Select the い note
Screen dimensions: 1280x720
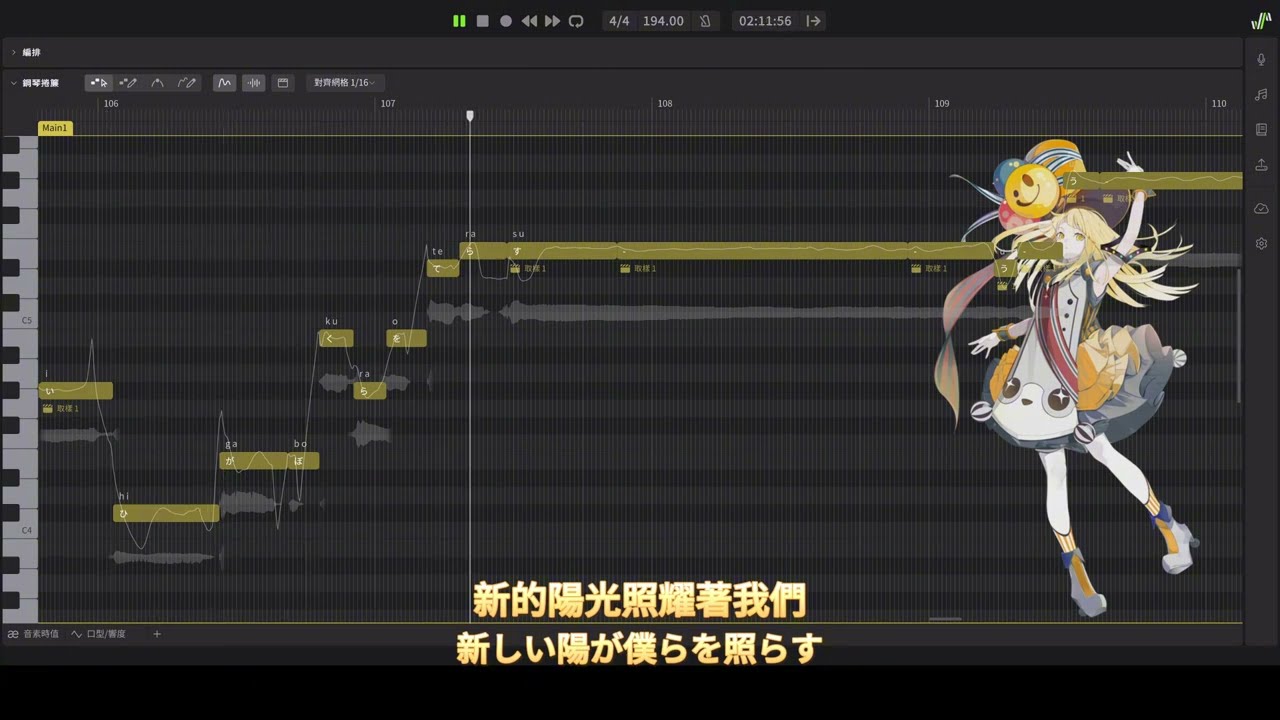[76, 391]
